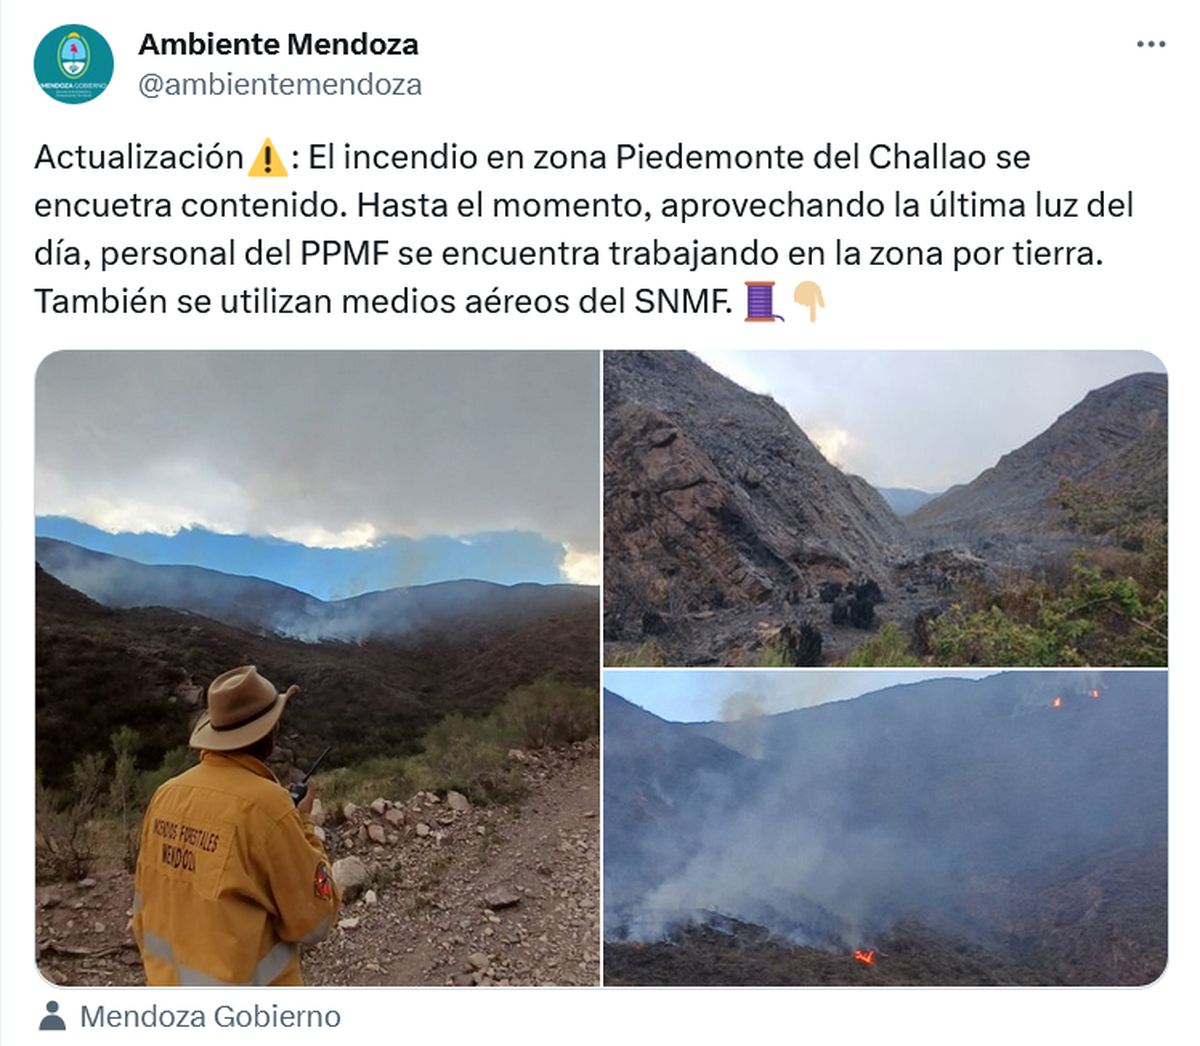
Task: Click the warning sign emoji
Action: pyautogui.click(x=267, y=158)
